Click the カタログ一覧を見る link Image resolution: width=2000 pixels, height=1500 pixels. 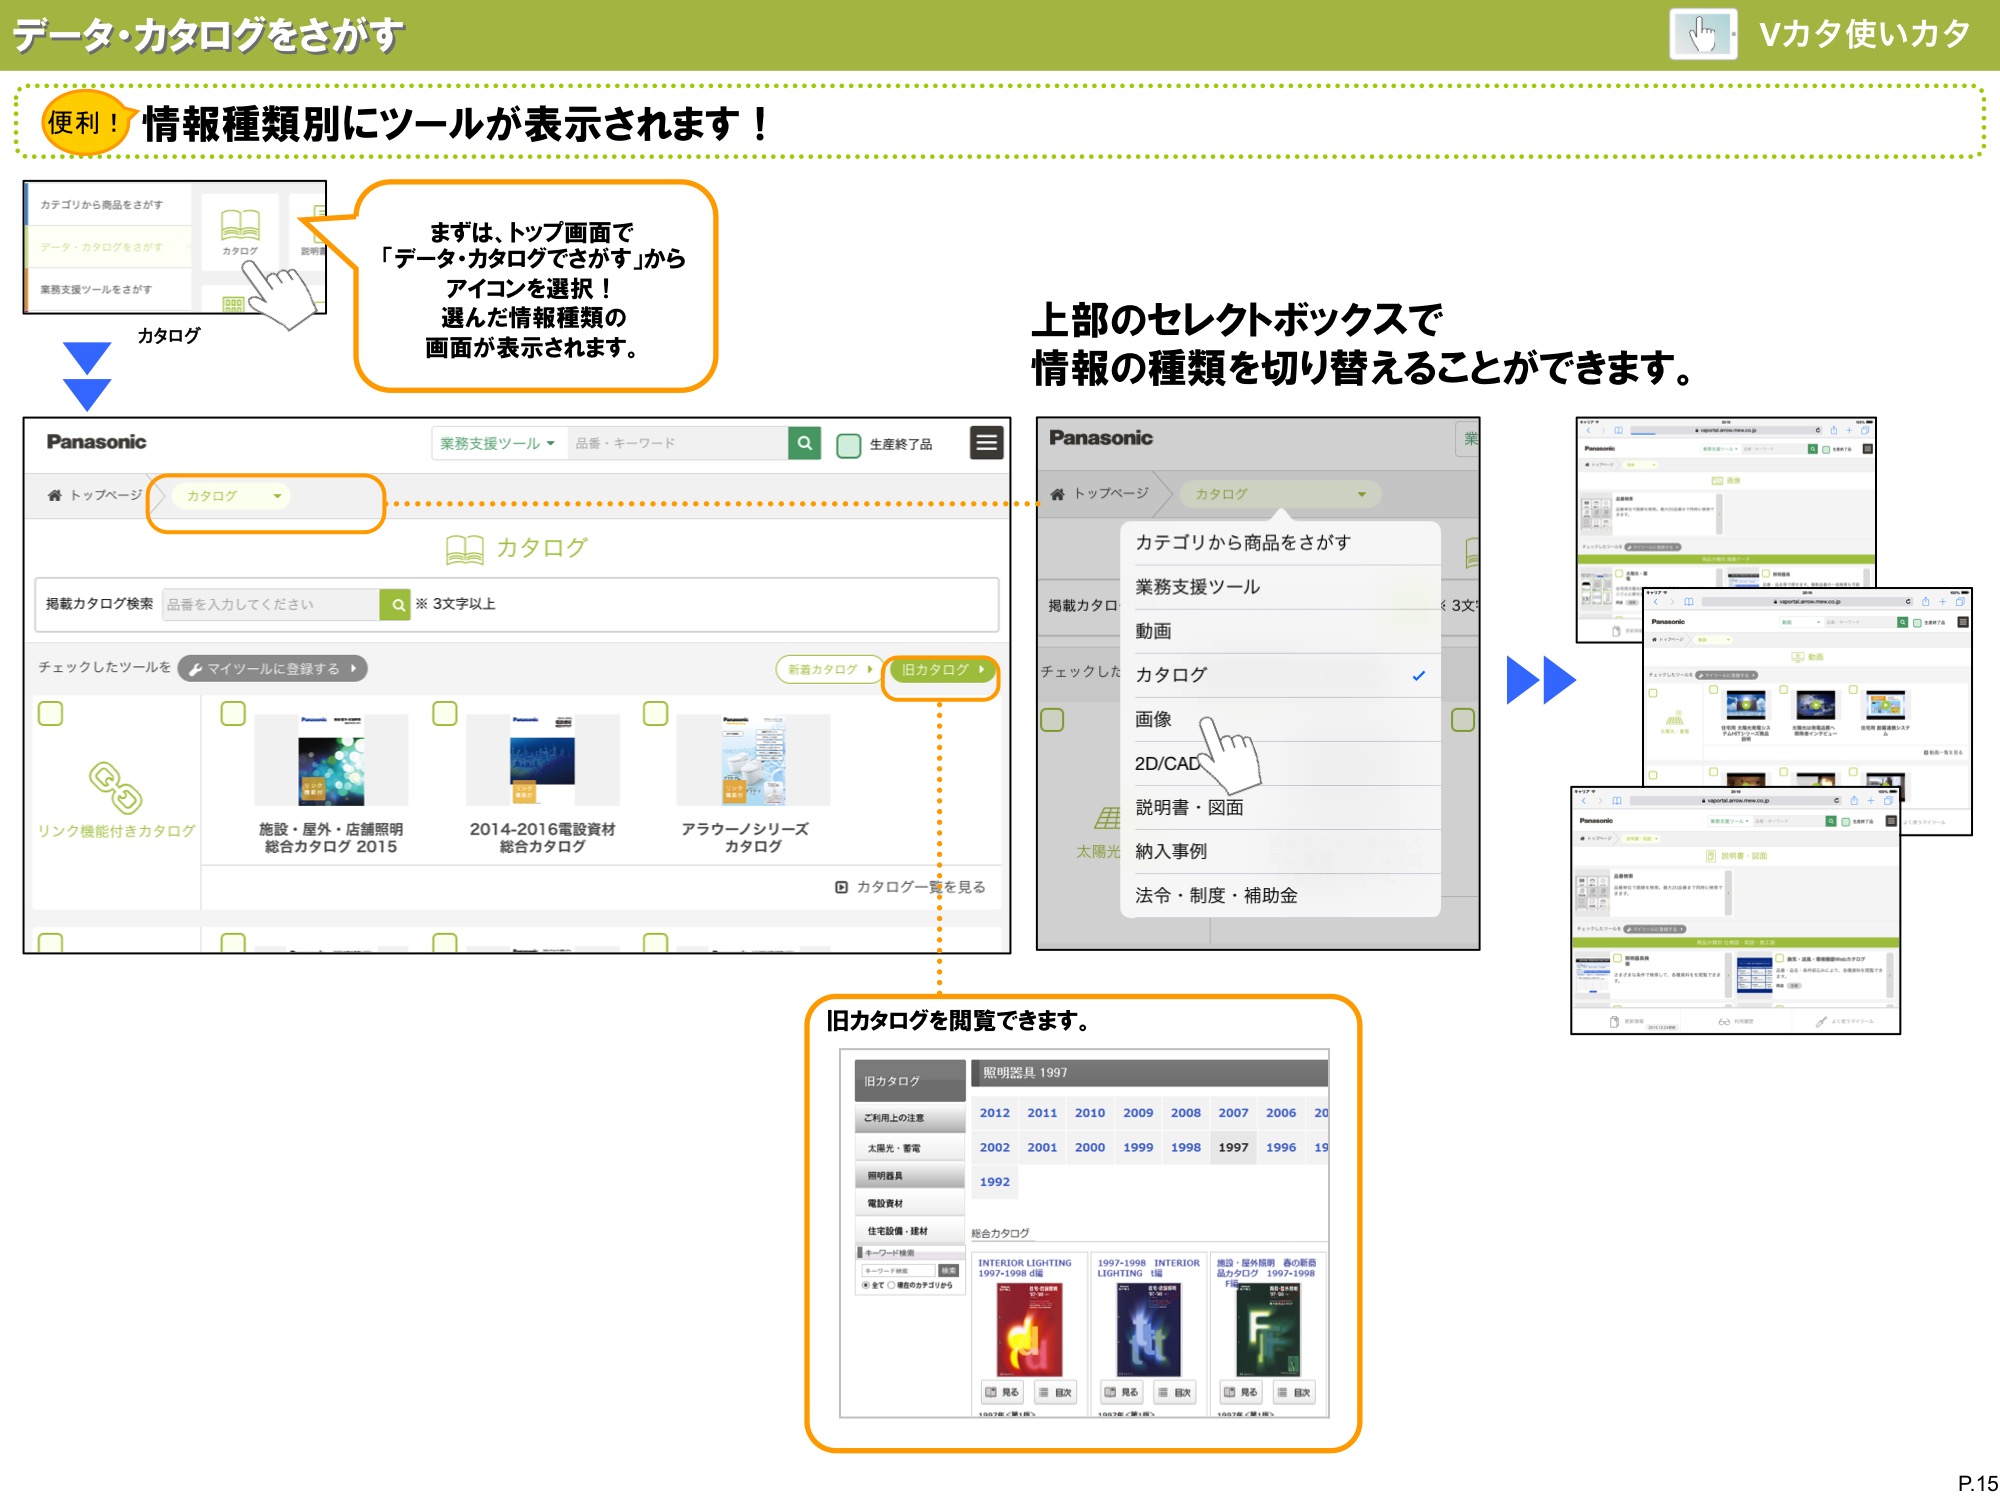[911, 887]
